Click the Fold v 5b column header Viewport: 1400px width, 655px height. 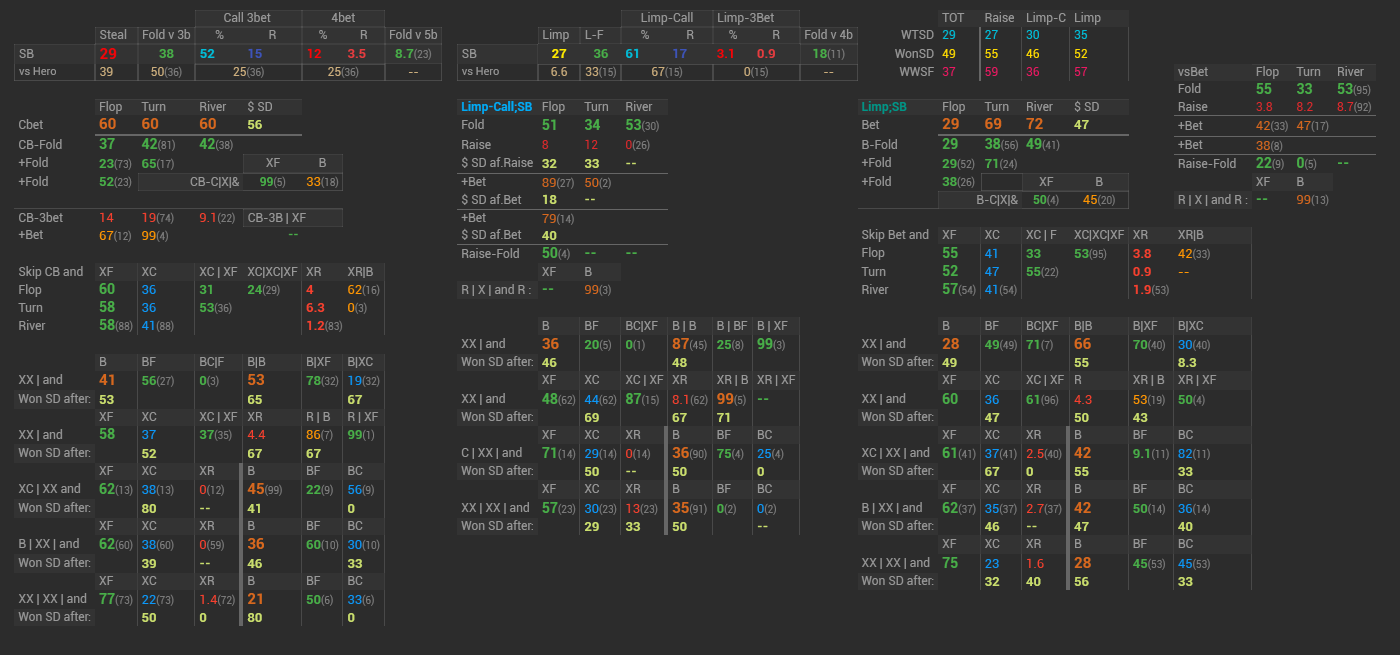(413, 35)
